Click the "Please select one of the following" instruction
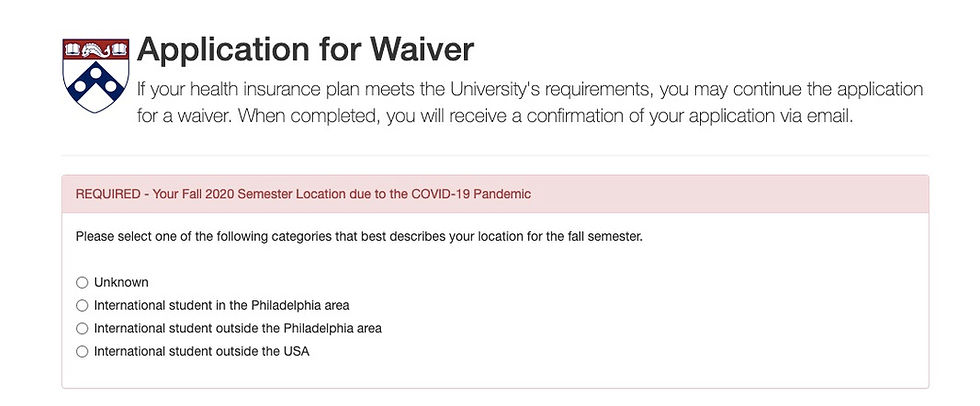Viewport: 980px width, 406px height. coord(359,237)
